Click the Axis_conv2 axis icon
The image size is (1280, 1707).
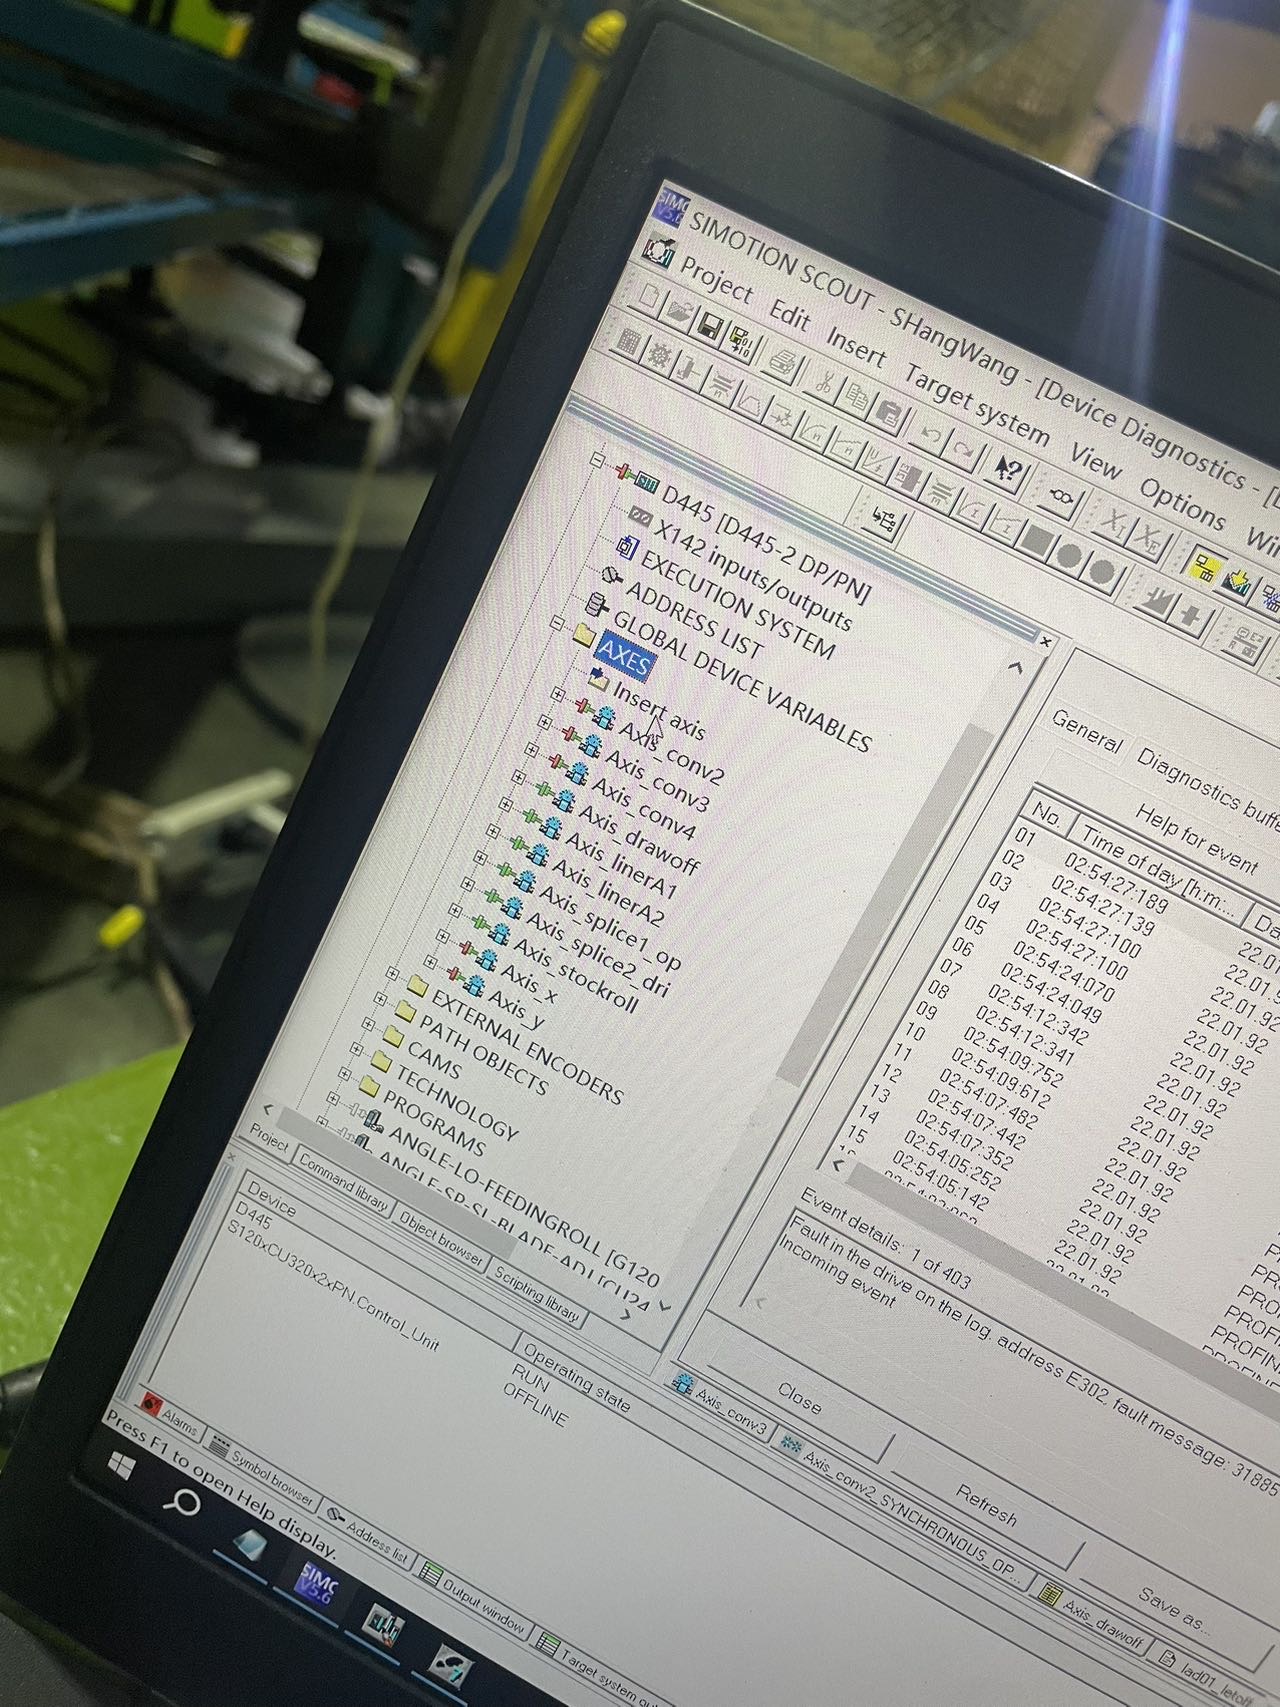(602, 718)
